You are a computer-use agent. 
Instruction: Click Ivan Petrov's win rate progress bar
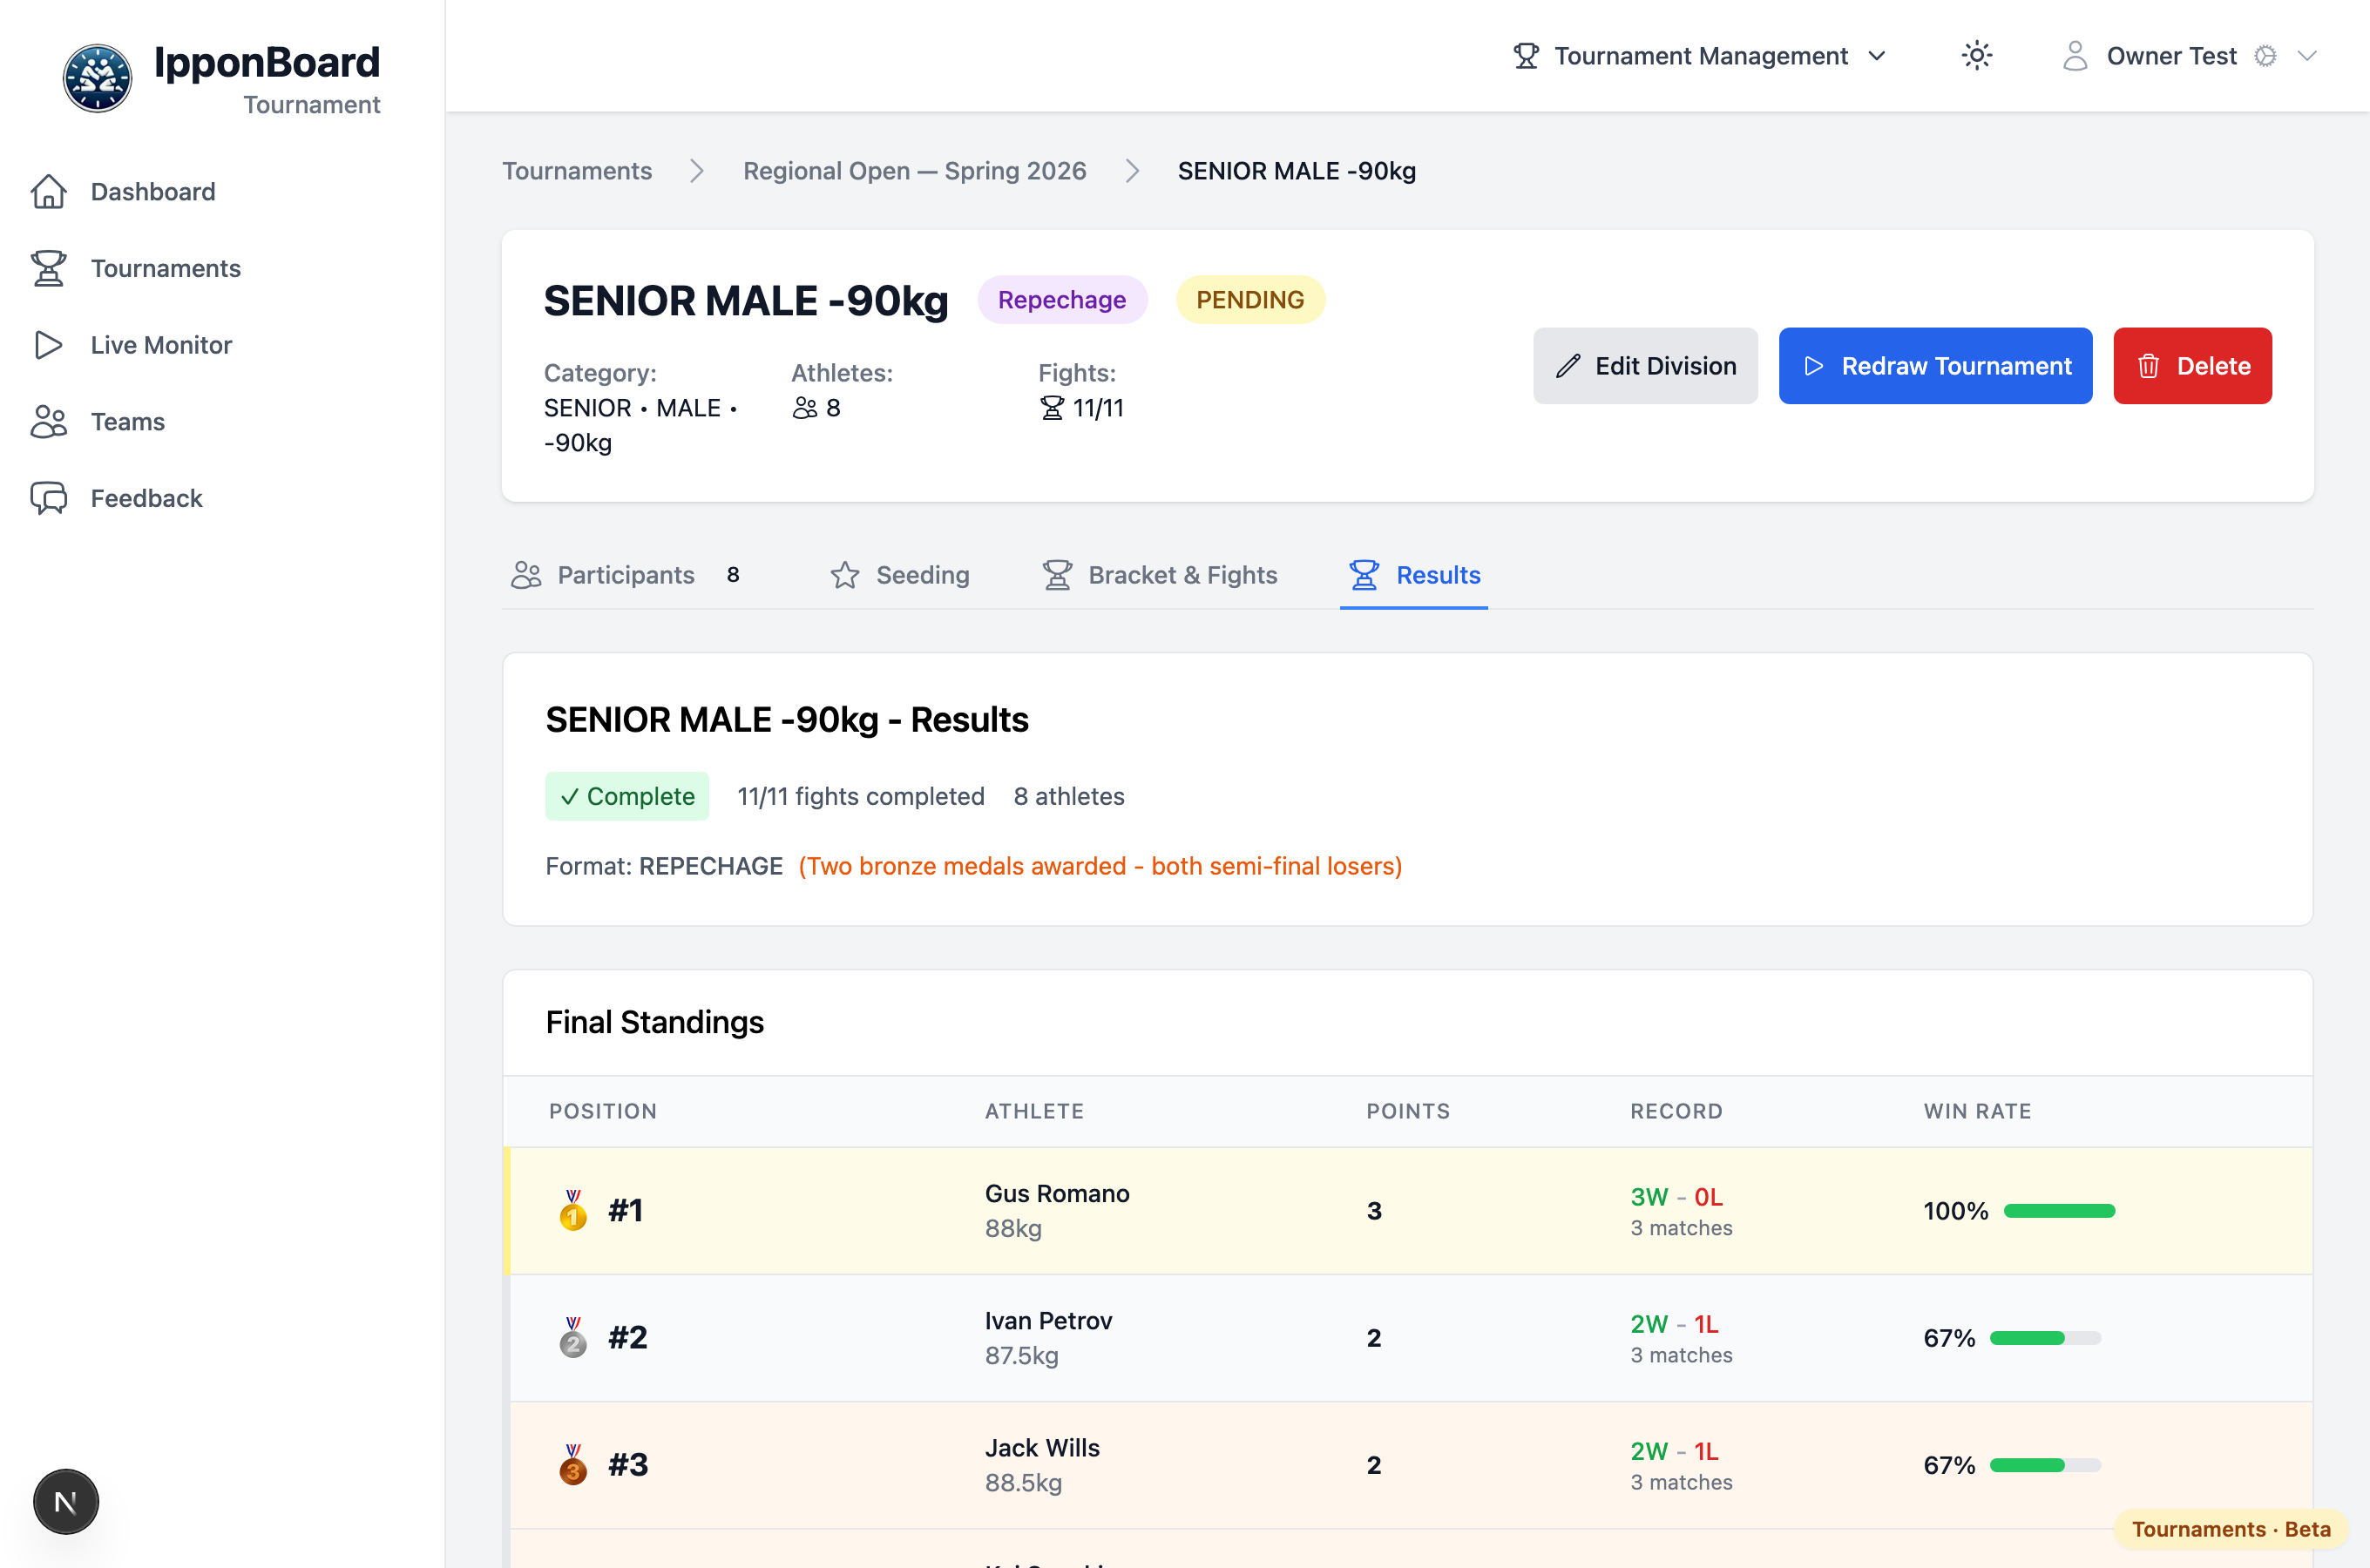[x=2045, y=1338]
